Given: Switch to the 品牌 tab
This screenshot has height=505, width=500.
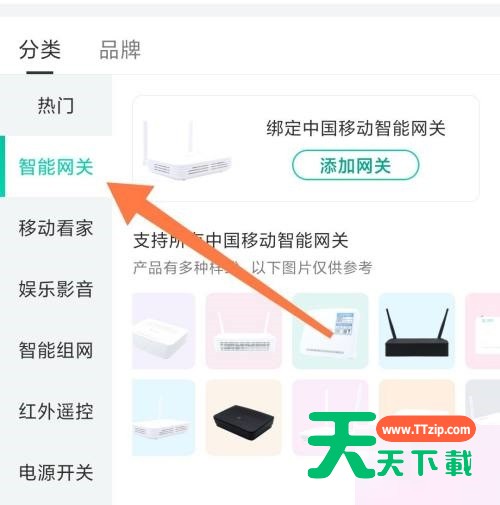Looking at the screenshot, I should click(x=120, y=50).
